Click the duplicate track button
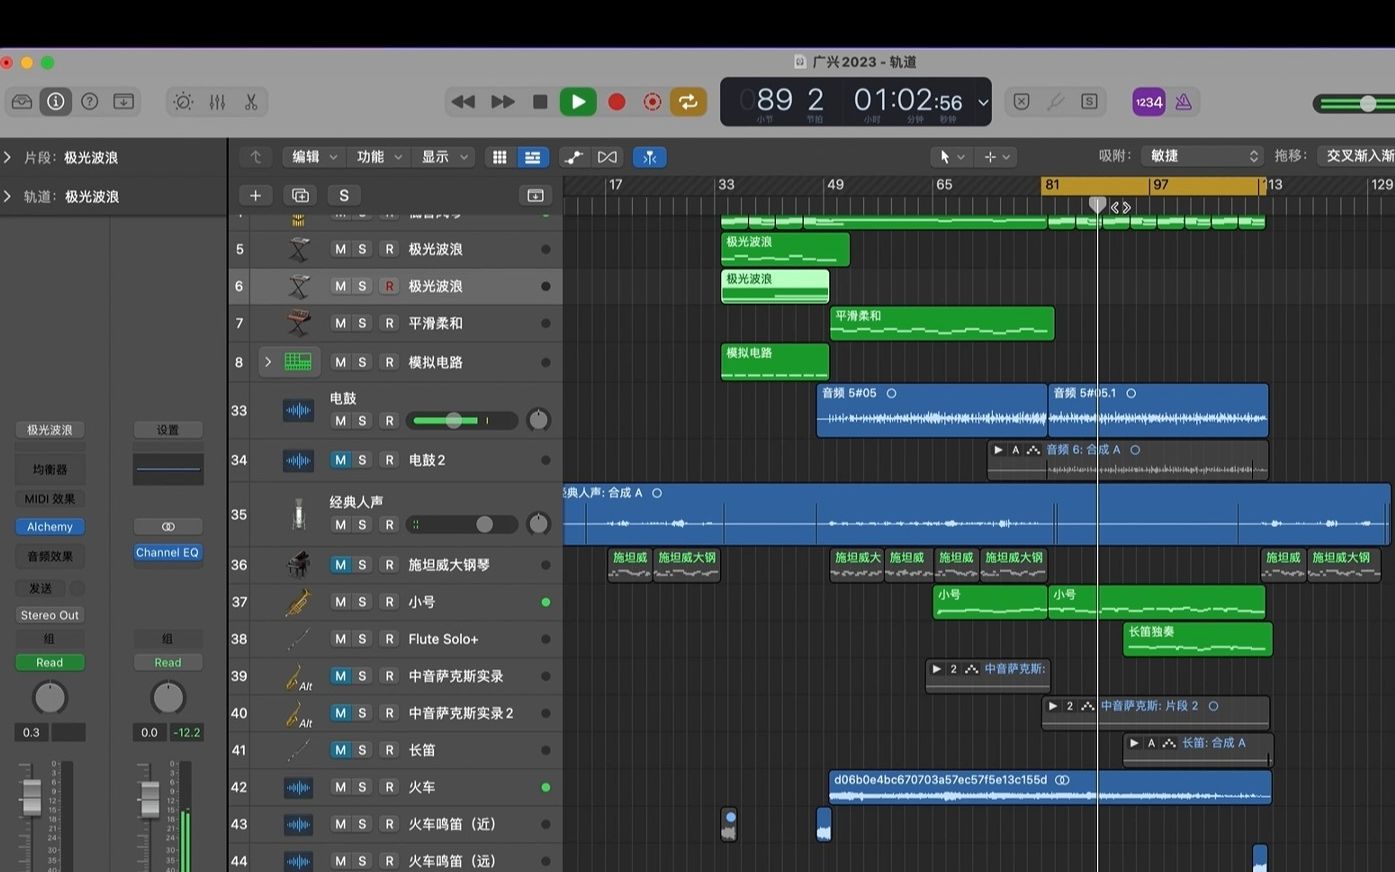 (300, 195)
